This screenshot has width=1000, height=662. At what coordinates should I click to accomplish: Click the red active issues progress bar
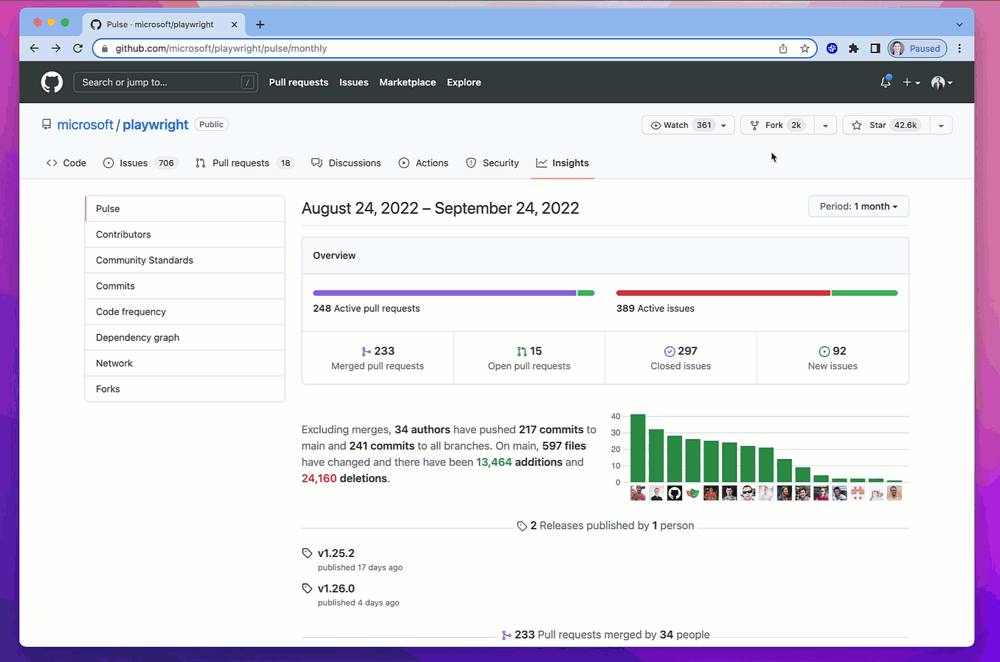(x=723, y=293)
